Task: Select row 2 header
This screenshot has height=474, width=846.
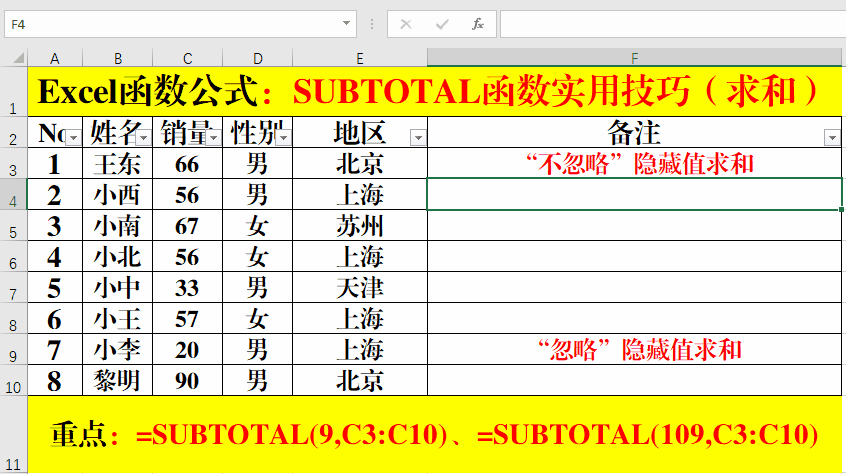Action: [13, 133]
